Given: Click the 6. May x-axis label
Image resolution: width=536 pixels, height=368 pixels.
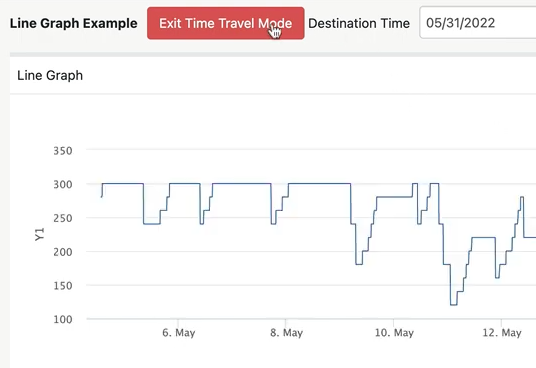Looking at the screenshot, I should coord(178,332).
